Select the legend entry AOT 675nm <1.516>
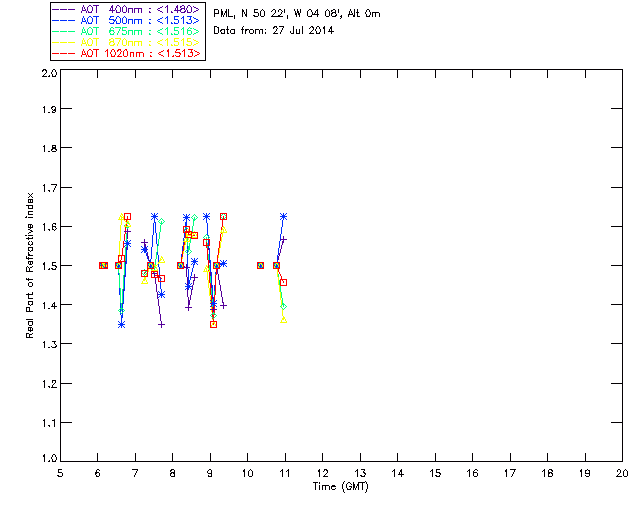 (x=127, y=31)
